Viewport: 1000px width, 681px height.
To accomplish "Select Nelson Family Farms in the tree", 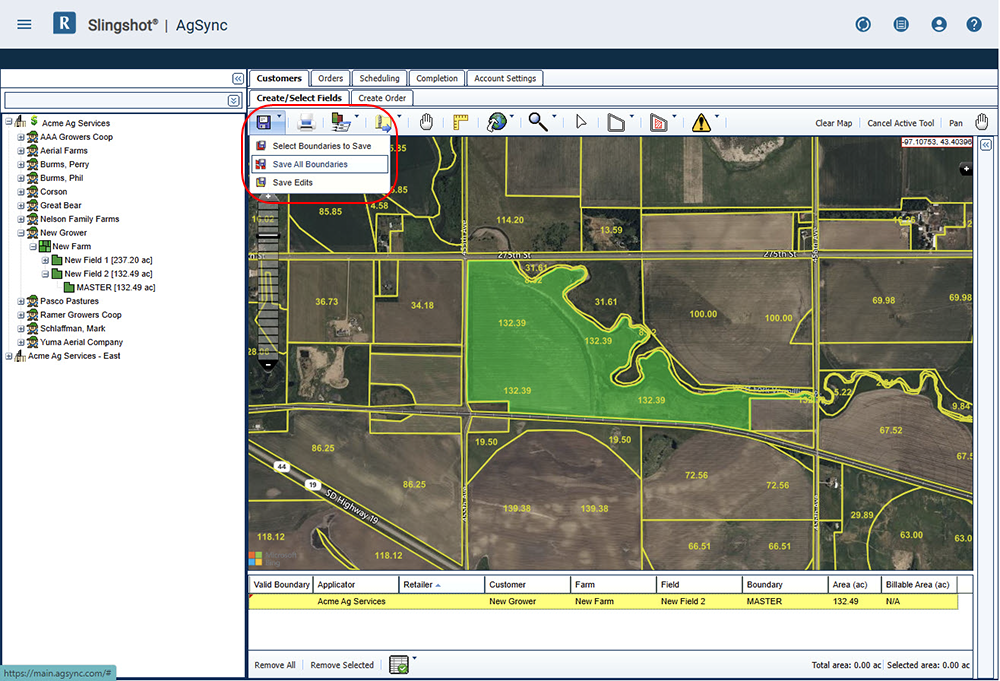I will 79,219.
